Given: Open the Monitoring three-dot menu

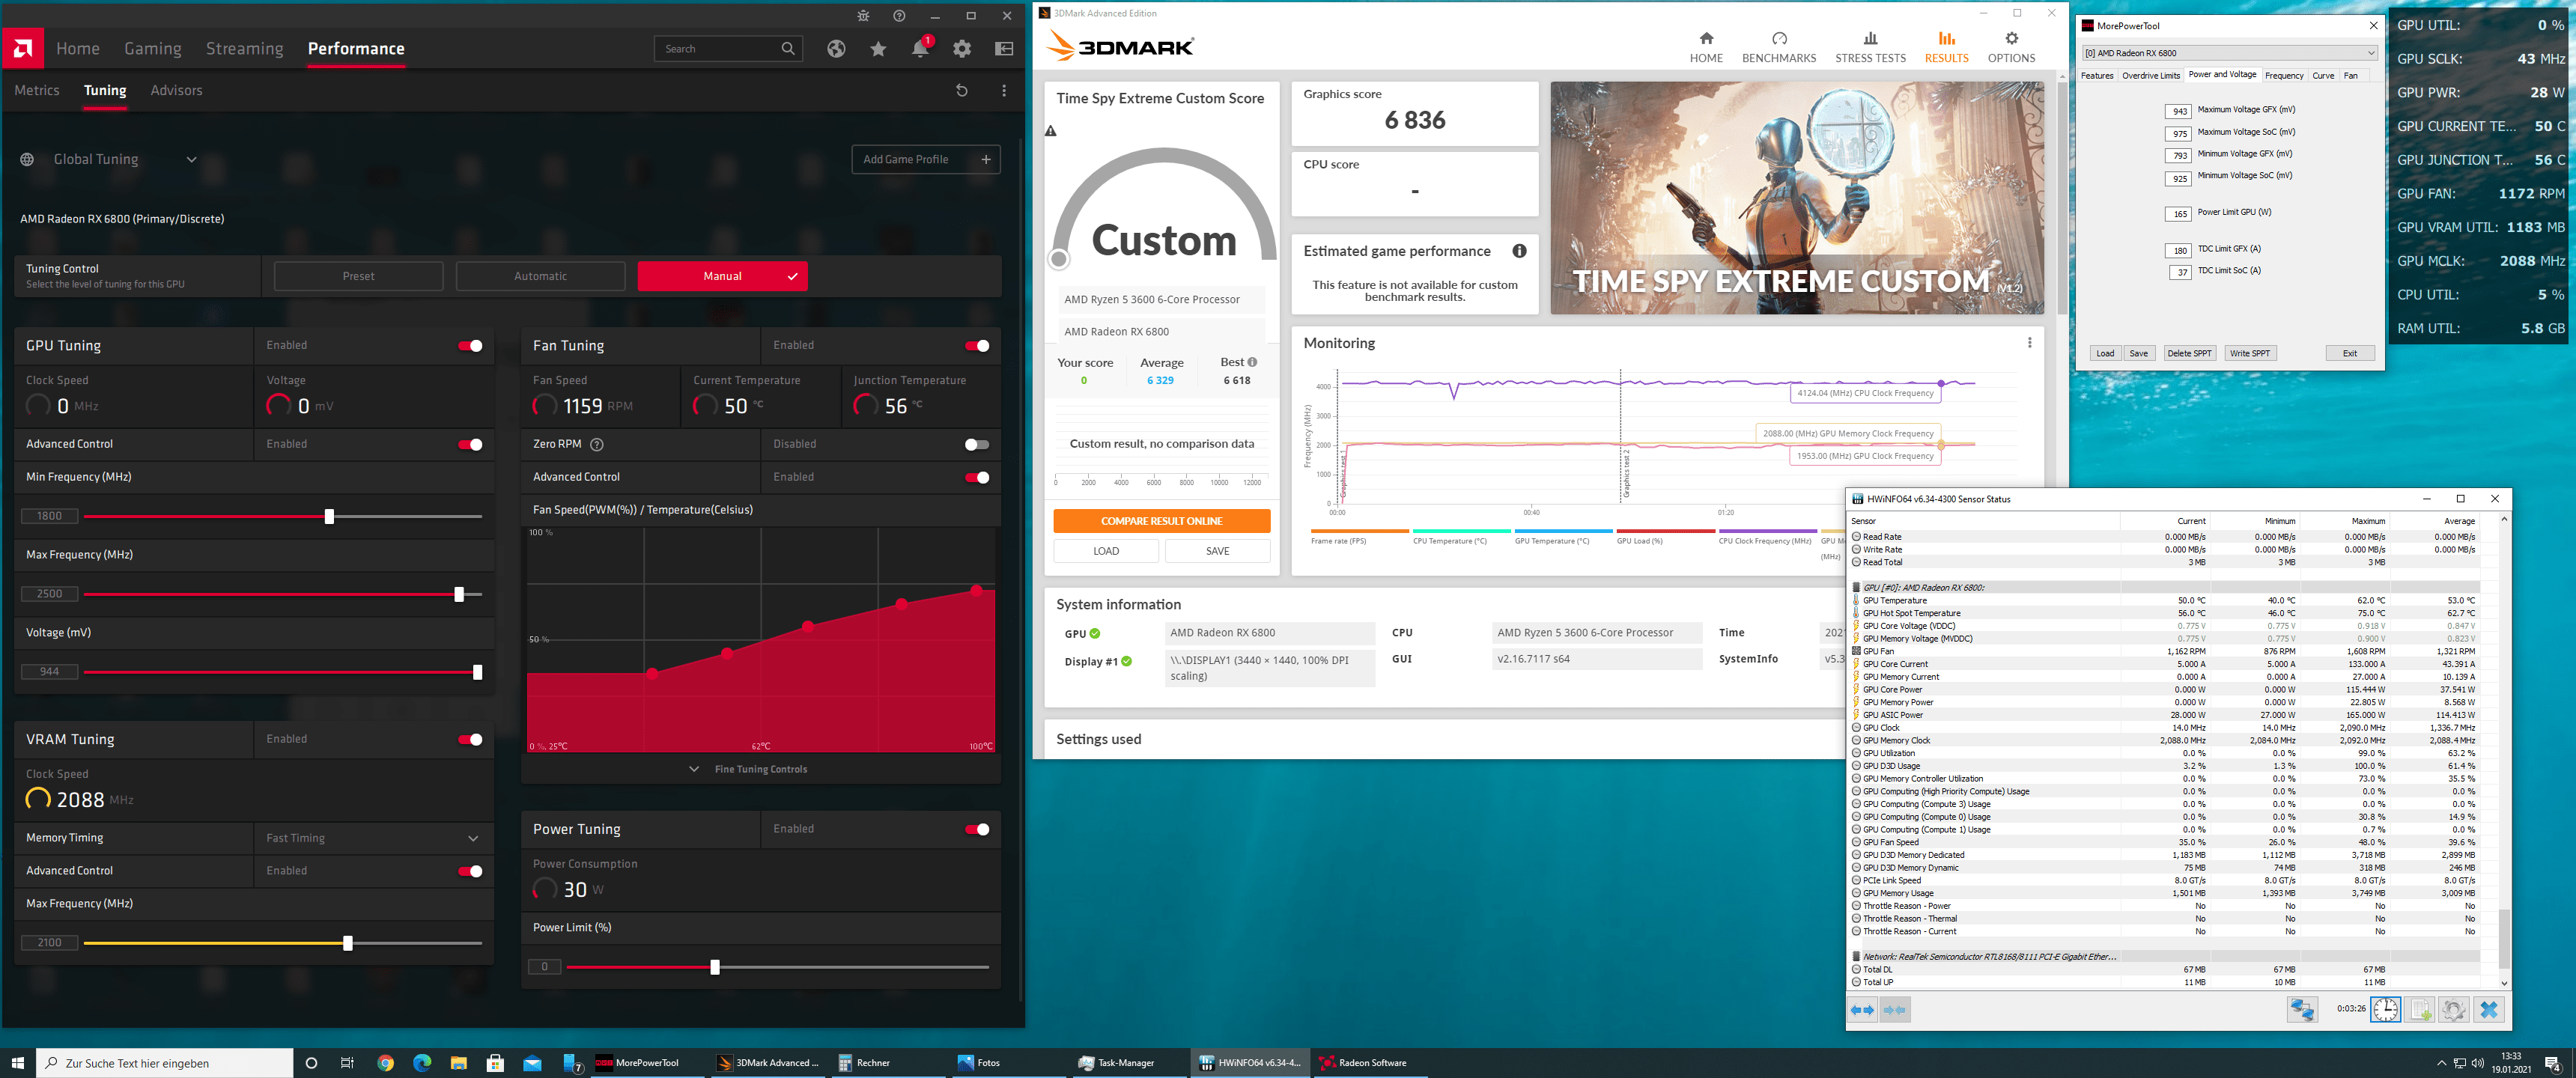Looking at the screenshot, I should click(x=2029, y=343).
